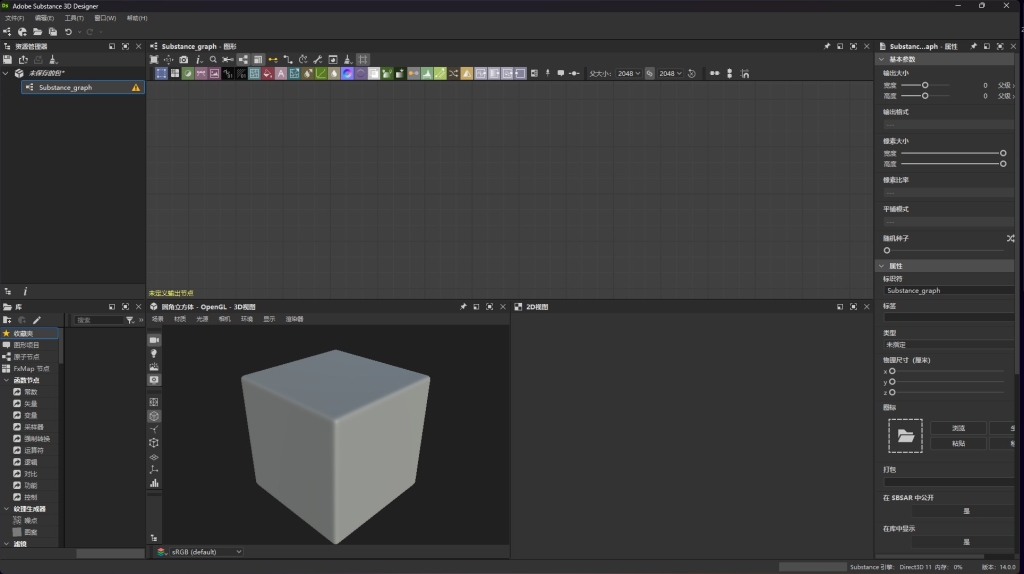Click the camera icon in 3D view sidebar
Viewport: 1024px width, 574px height.
click(x=154, y=340)
